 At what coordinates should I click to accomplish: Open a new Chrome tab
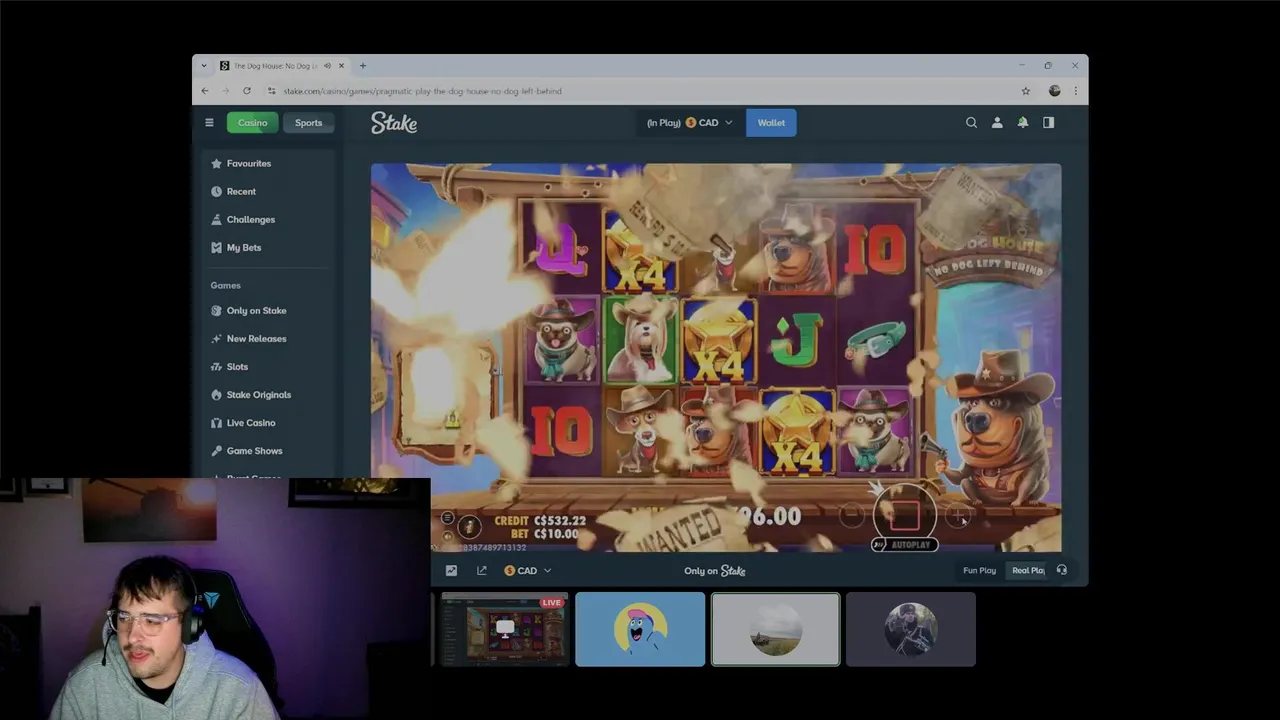point(363,66)
